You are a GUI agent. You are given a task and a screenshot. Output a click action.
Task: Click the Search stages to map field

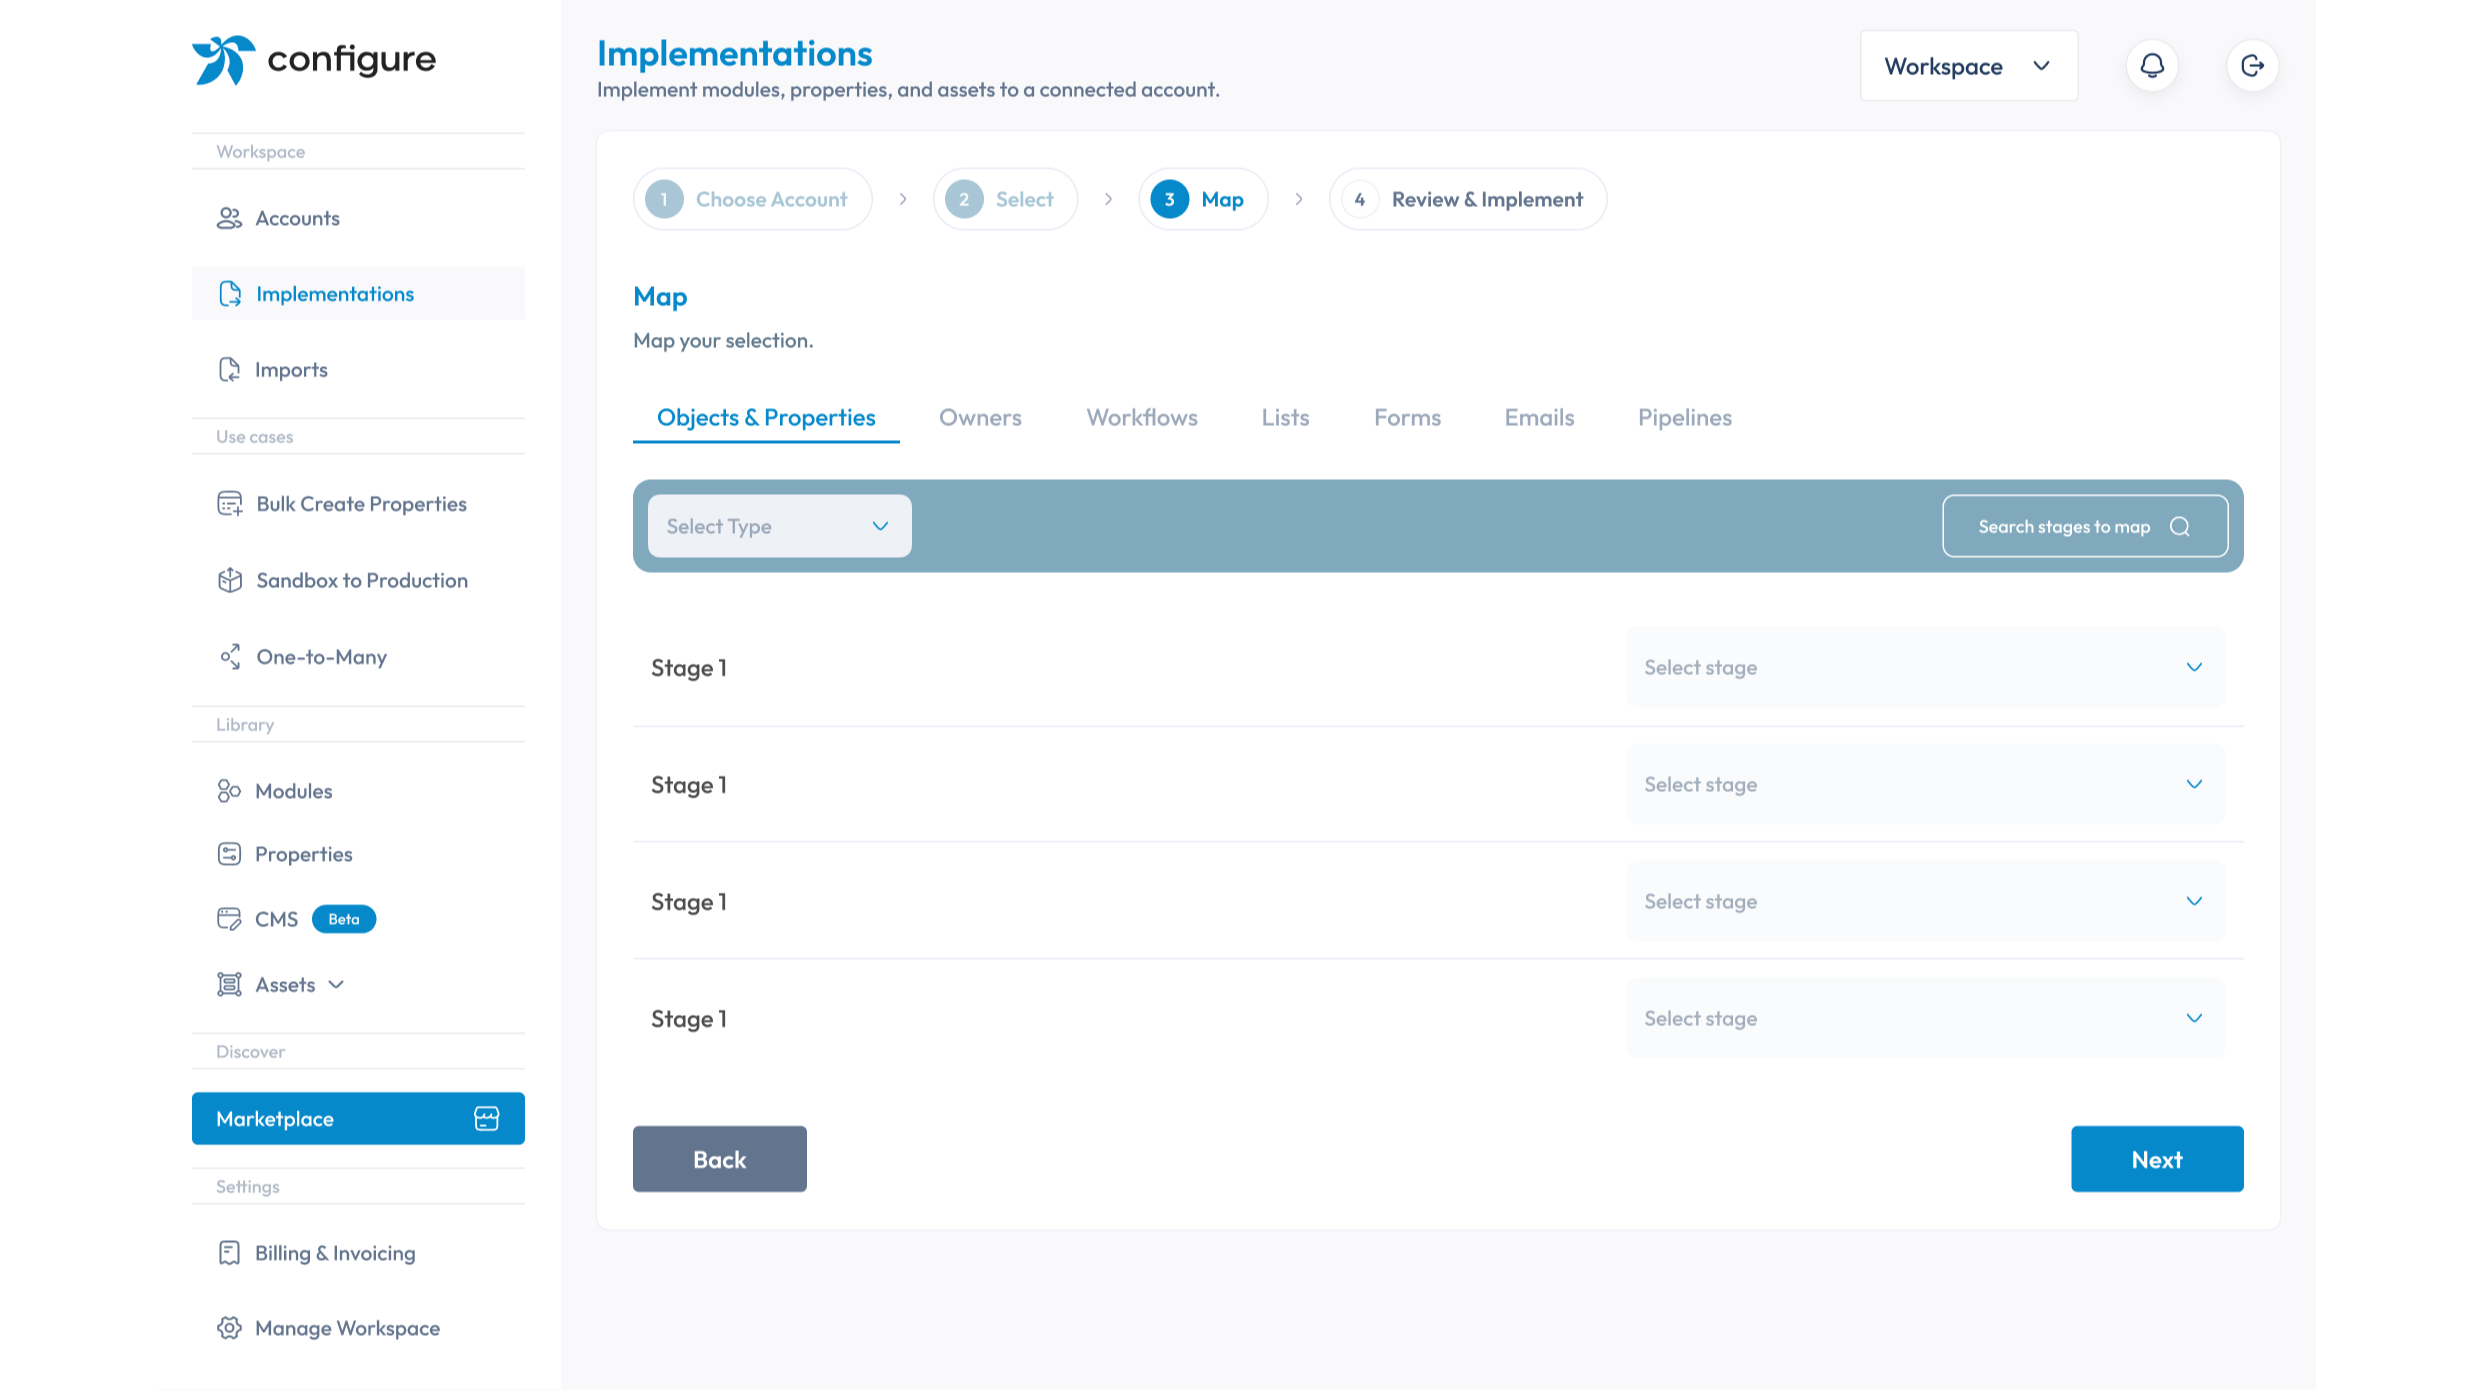(2063, 527)
